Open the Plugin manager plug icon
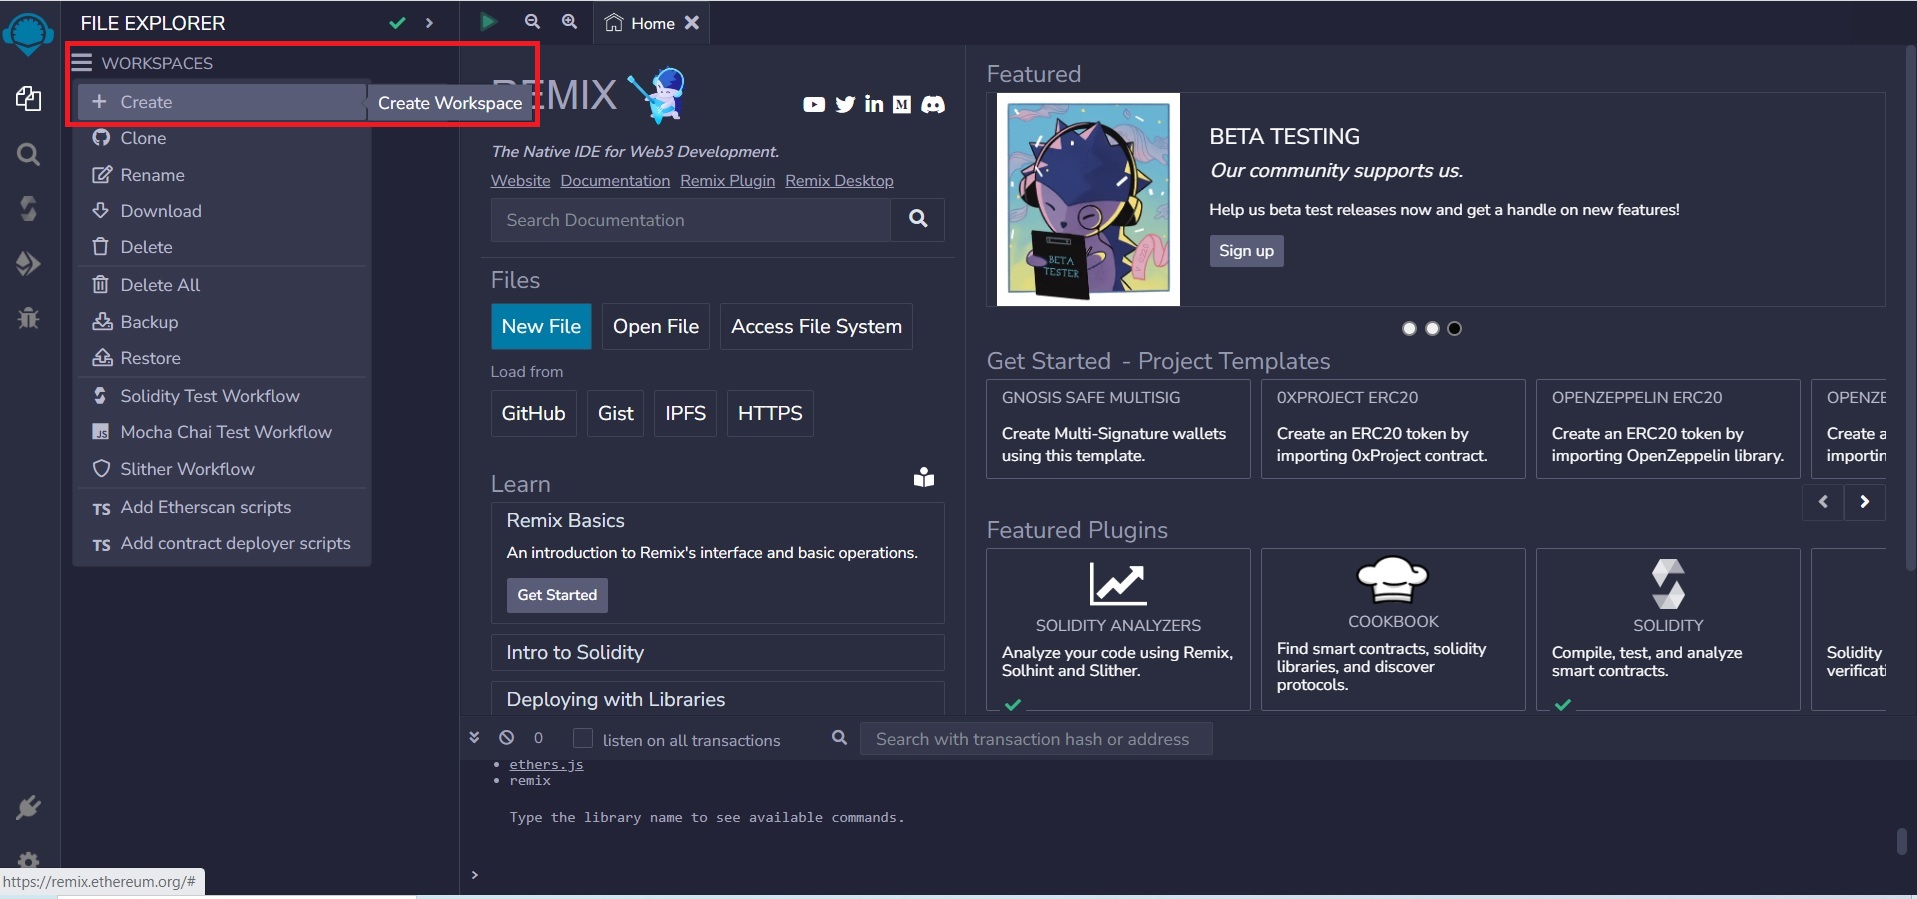This screenshot has height=899, width=1917. pyautogui.click(x=28, y=807)
